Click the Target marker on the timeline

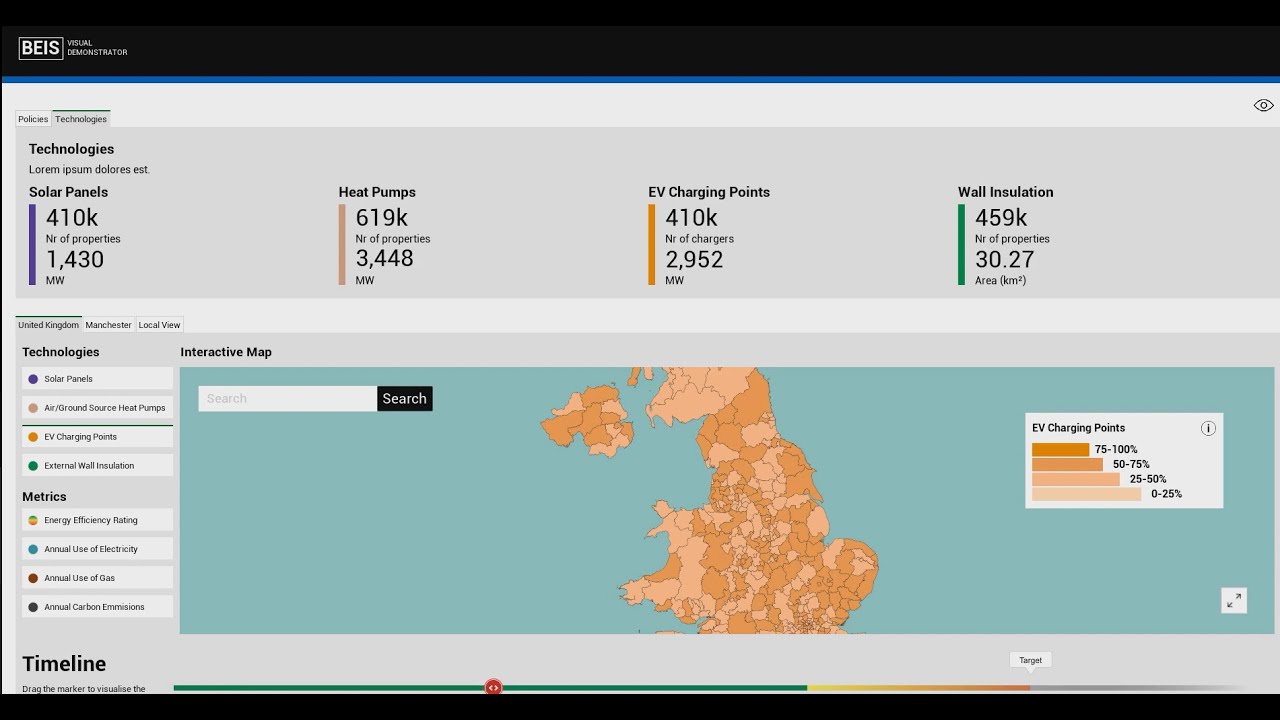click(1030, 660)
